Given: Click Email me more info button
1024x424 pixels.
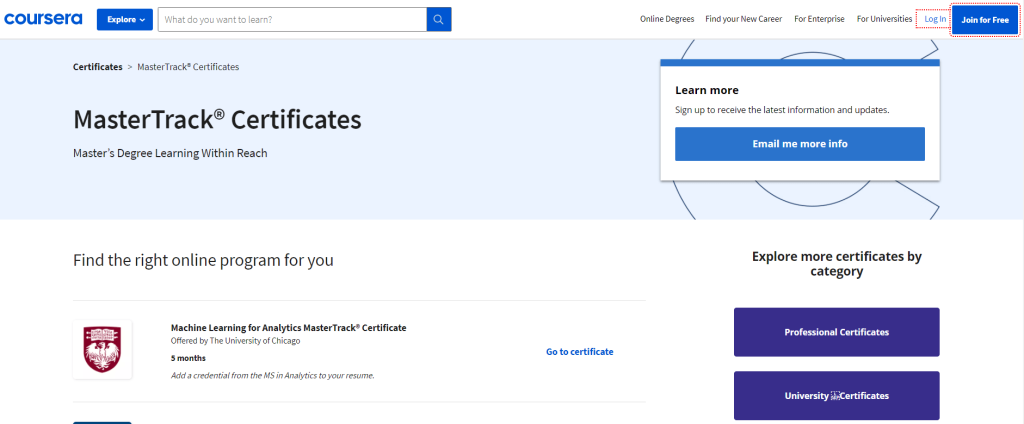Looking at the screenshot, I should coord(799,144).
